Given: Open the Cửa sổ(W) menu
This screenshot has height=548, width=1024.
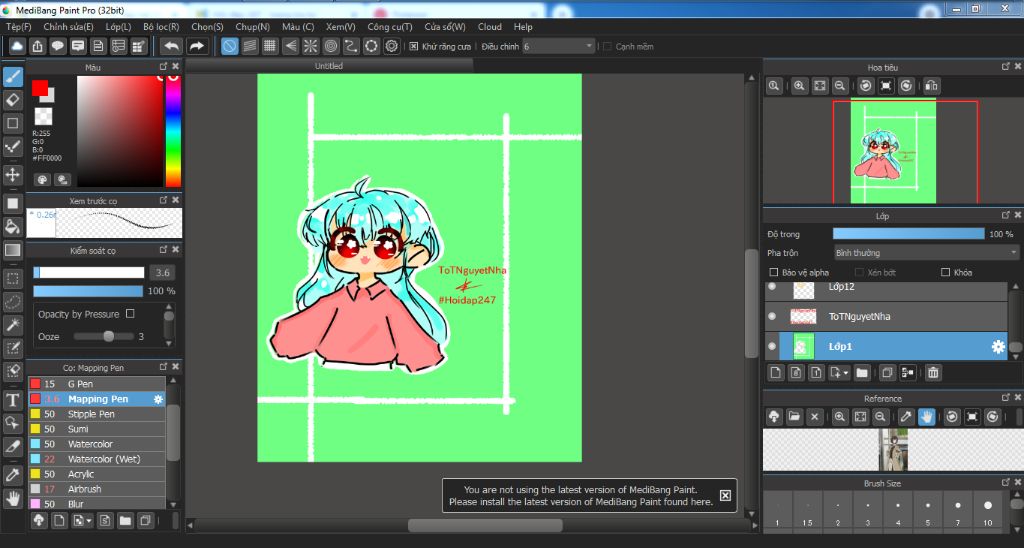Looking at the screenshot, I should coord(445,27).
